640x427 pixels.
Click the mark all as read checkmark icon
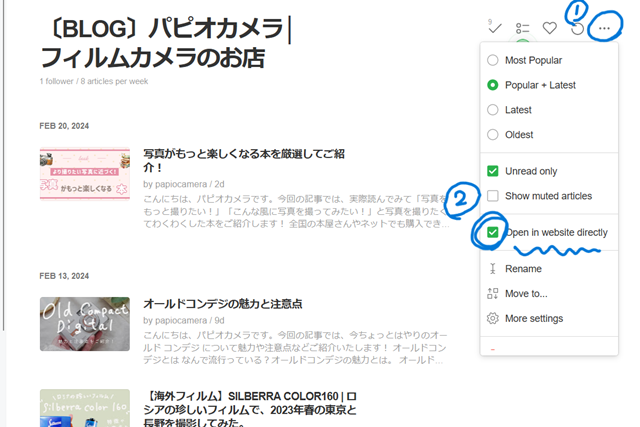495,27
